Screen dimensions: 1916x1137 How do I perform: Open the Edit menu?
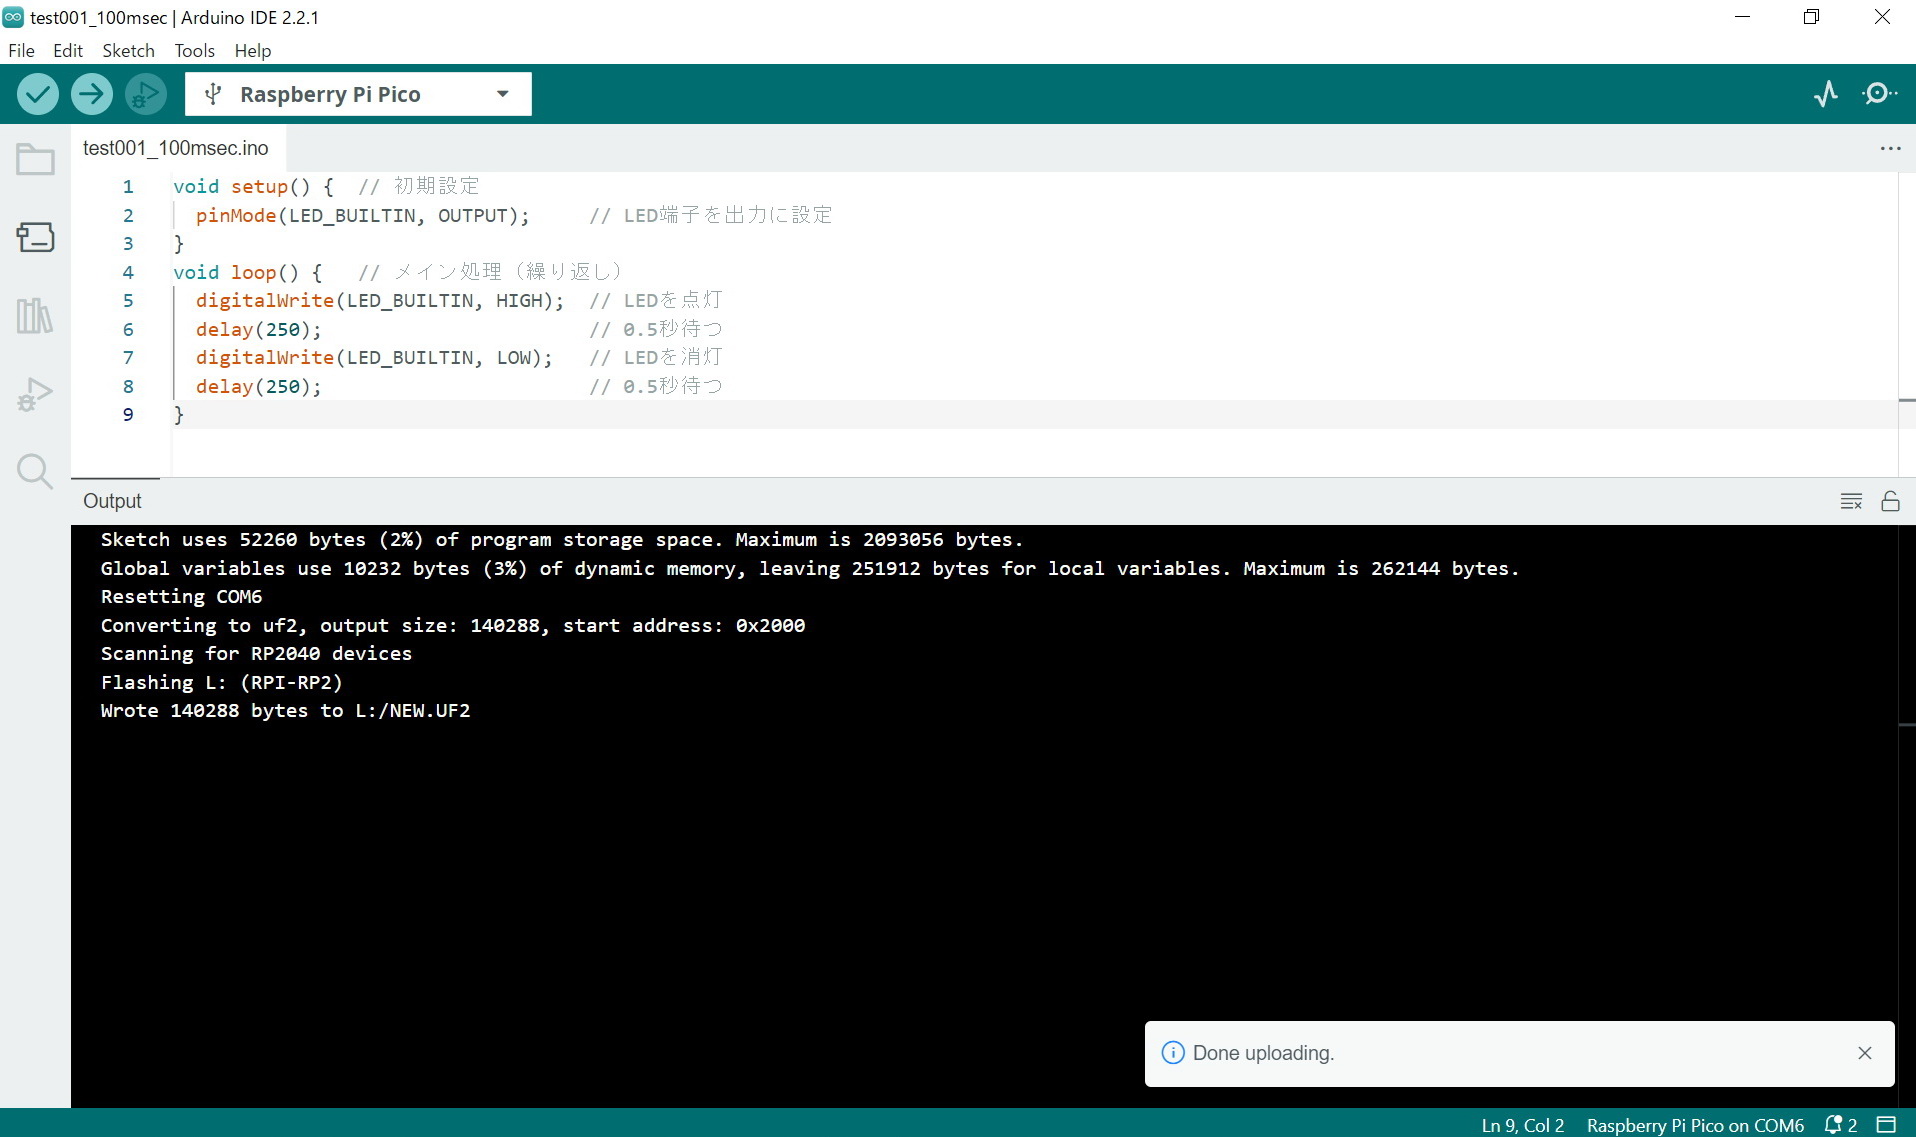coord(68,50)
